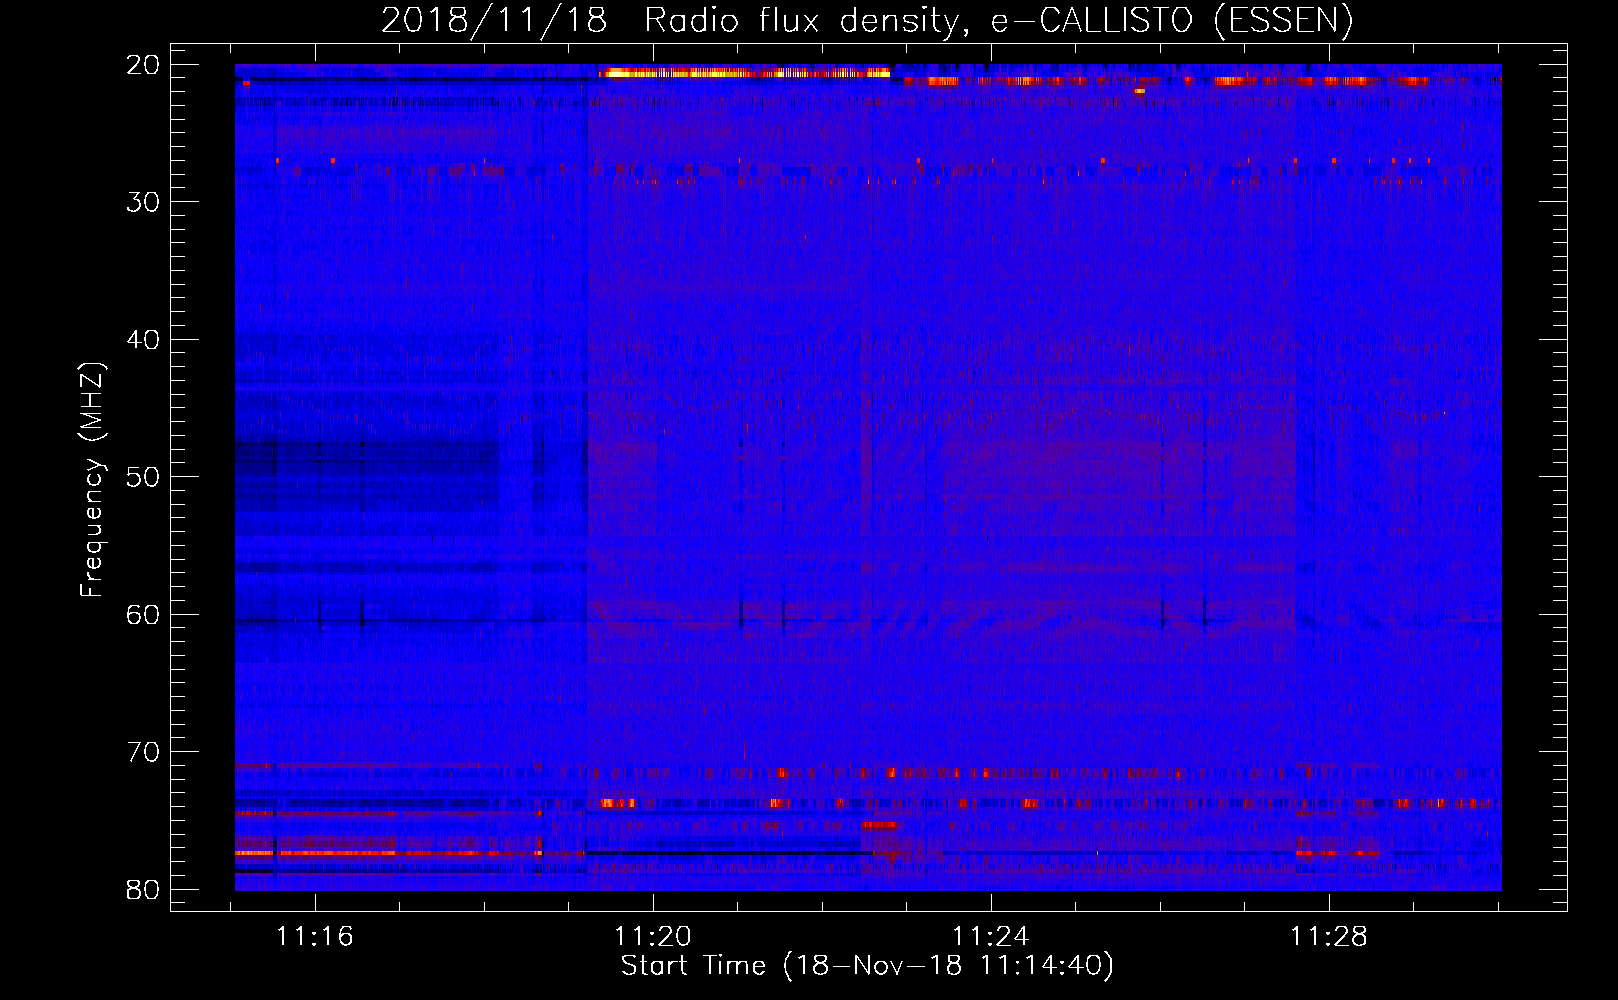Click the 20 frequency tick label
This screenshot has height=1000, width=1618.
144,65
